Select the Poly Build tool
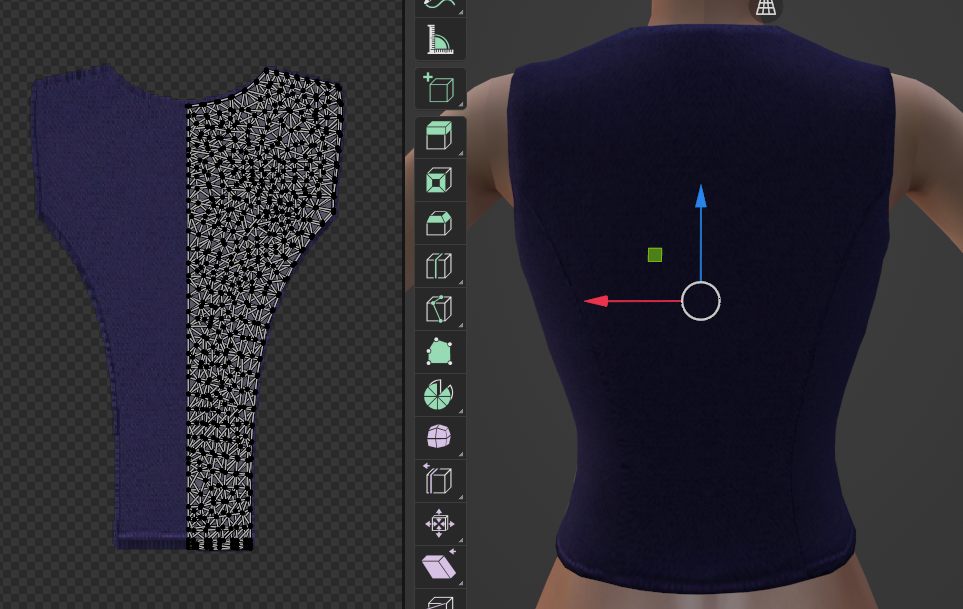Viewport: 963px width, 609px height. [x=440, y=352]
